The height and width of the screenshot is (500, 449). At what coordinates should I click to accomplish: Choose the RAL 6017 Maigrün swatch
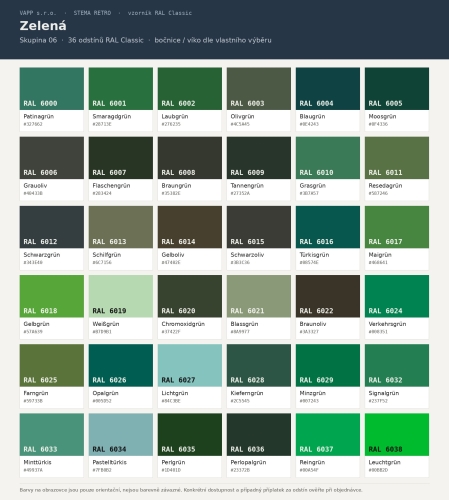point(397,227)
